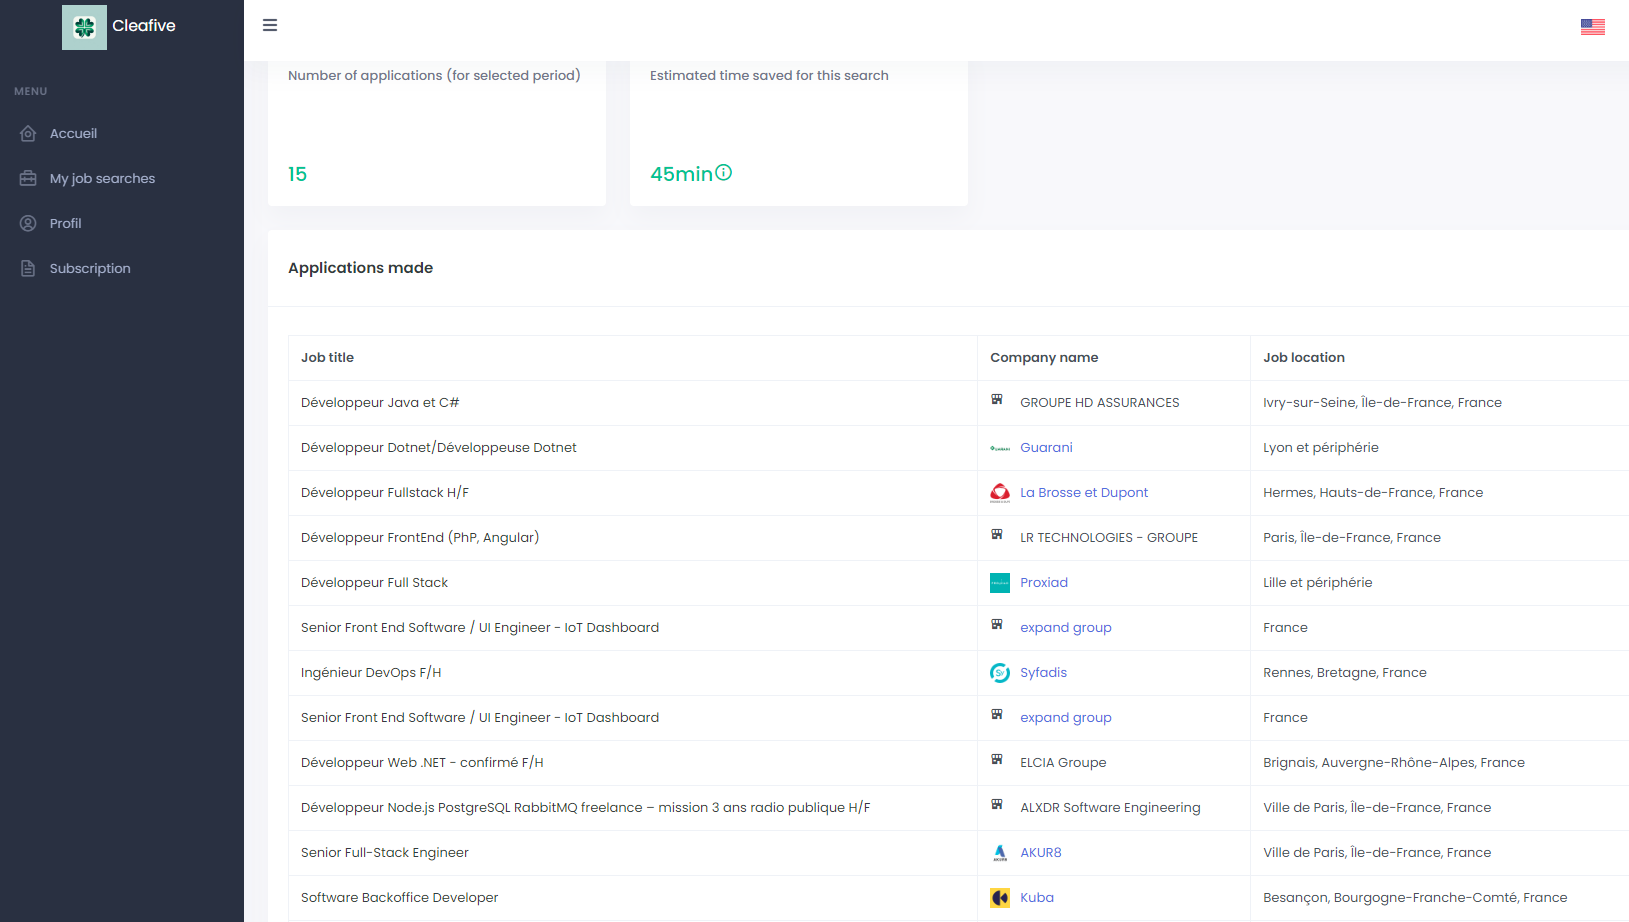Screen dimensions: 1629x922
Task: Select the Ingénieur DevOps F/H title
Action: tap(371, 673)
